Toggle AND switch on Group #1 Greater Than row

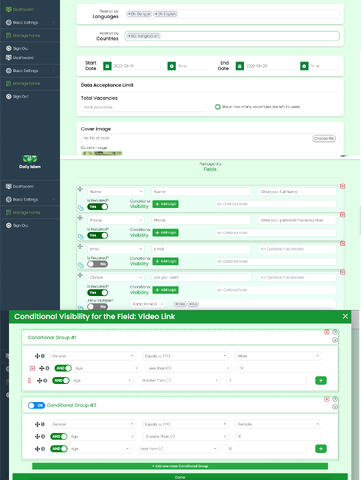[61, 380]
